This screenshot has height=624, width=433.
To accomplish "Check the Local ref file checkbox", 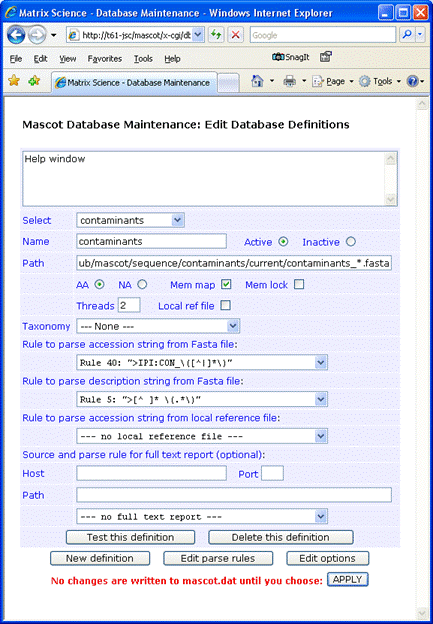I will point(226,306).
